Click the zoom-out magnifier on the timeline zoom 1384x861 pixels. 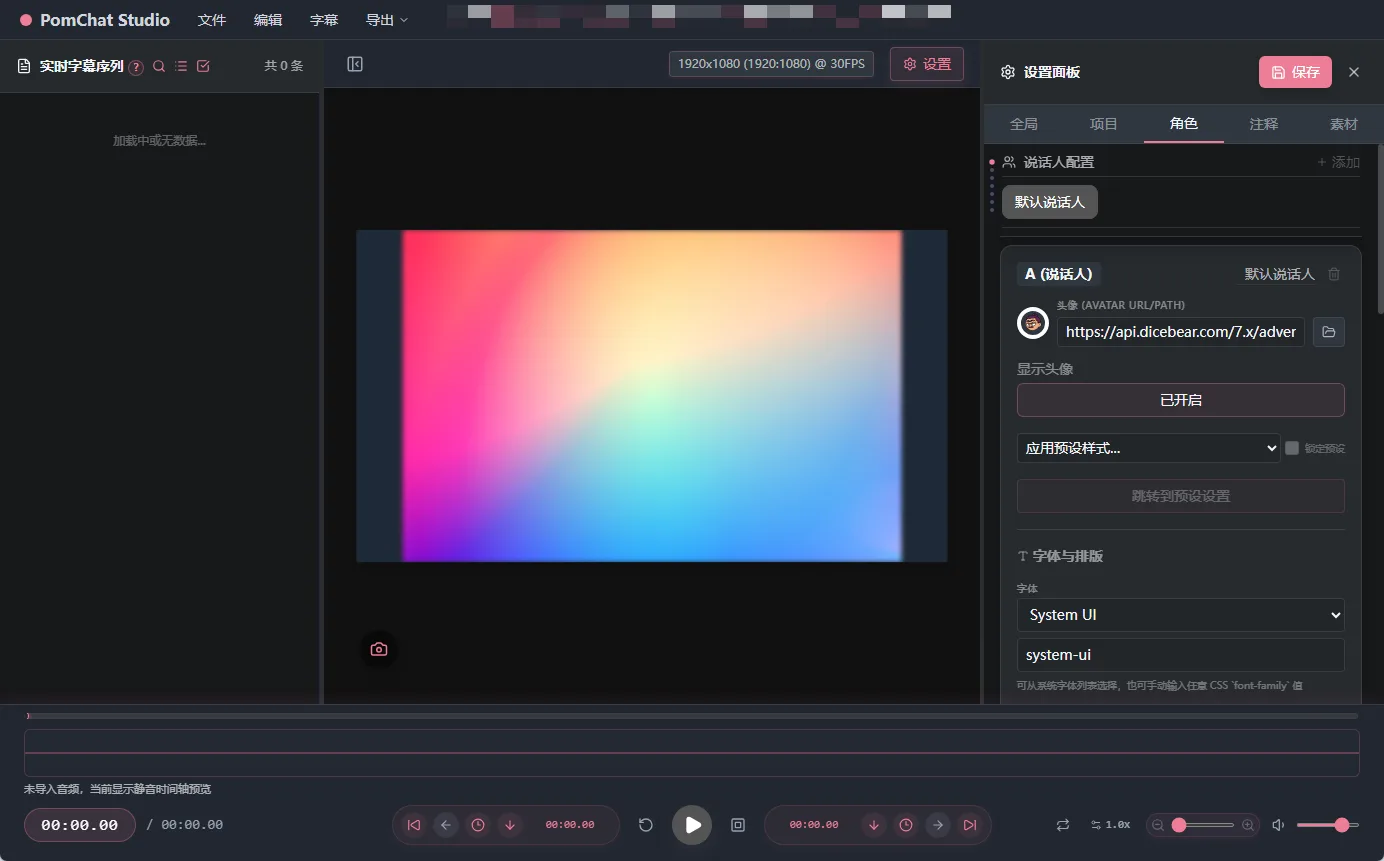pyautogui.click(x=1158, y=825)
